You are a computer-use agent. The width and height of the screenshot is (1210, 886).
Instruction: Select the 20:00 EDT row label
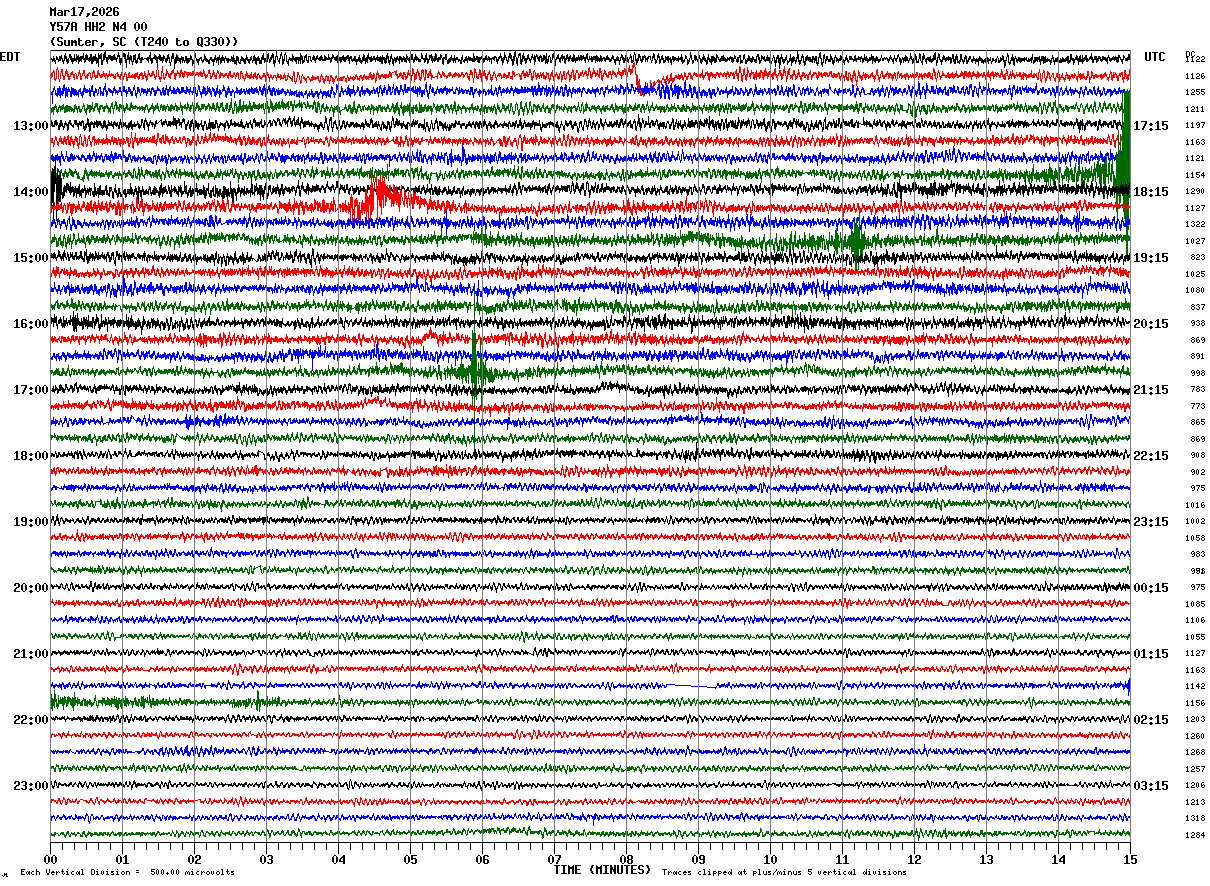31,588
